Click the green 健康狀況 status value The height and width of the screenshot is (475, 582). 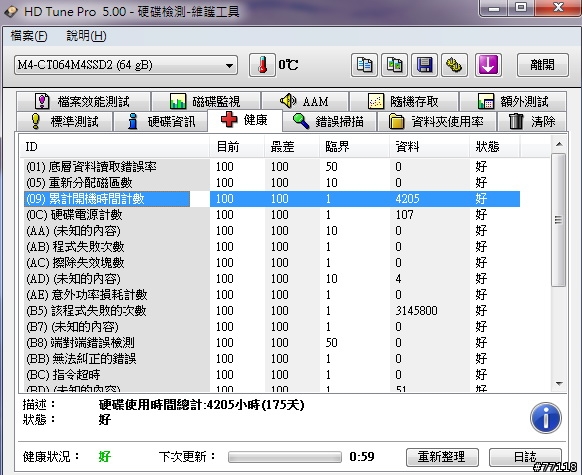tap(105, 456)
